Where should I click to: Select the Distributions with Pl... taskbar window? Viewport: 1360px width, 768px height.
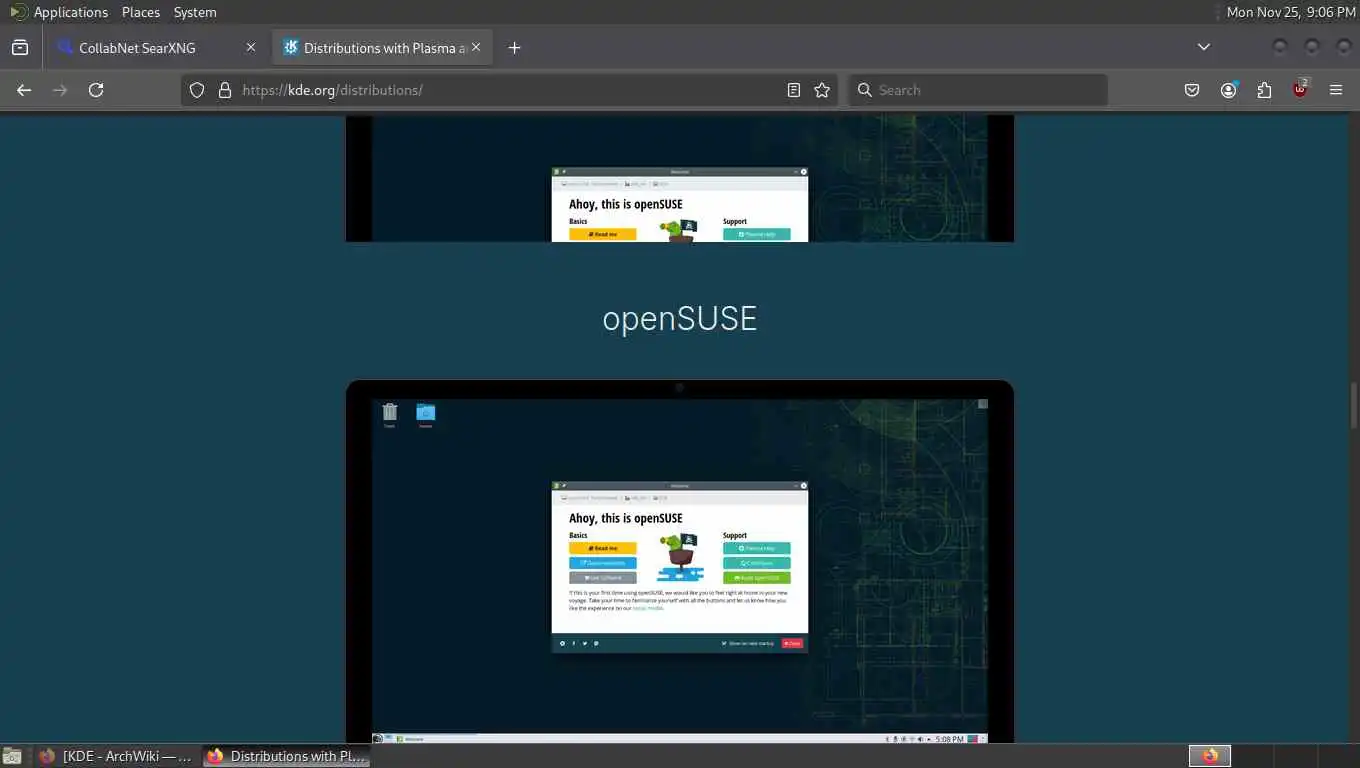click(286, 756)
